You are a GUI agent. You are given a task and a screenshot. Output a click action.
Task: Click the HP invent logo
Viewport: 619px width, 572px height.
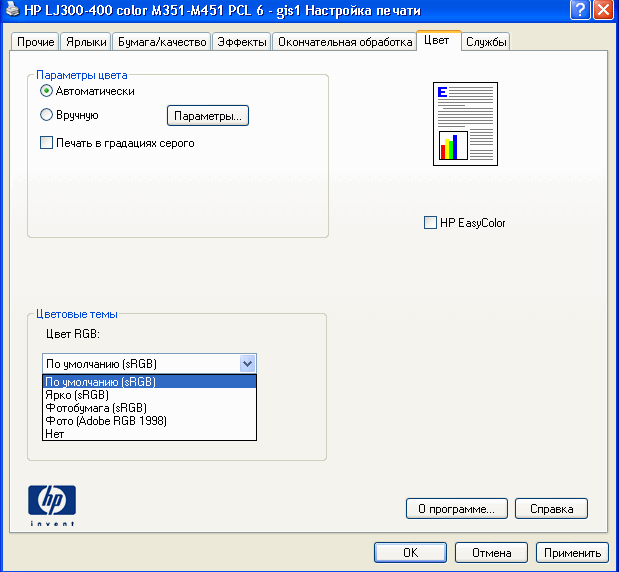click(52, 505)
